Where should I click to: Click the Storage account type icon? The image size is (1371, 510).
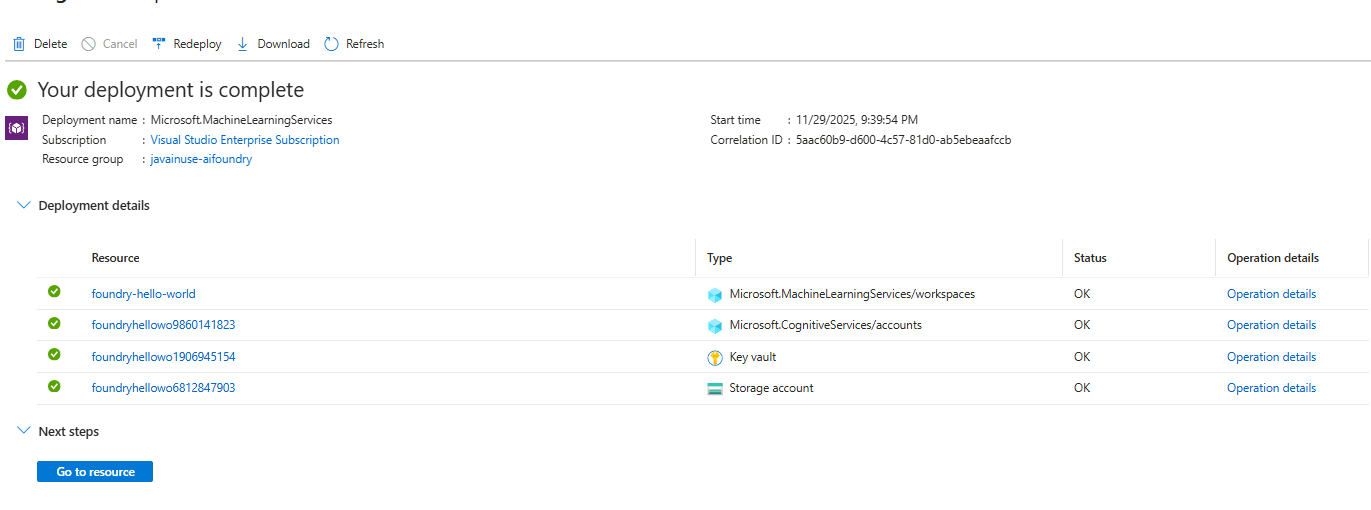pyautogui.click(x=714, y=388)
